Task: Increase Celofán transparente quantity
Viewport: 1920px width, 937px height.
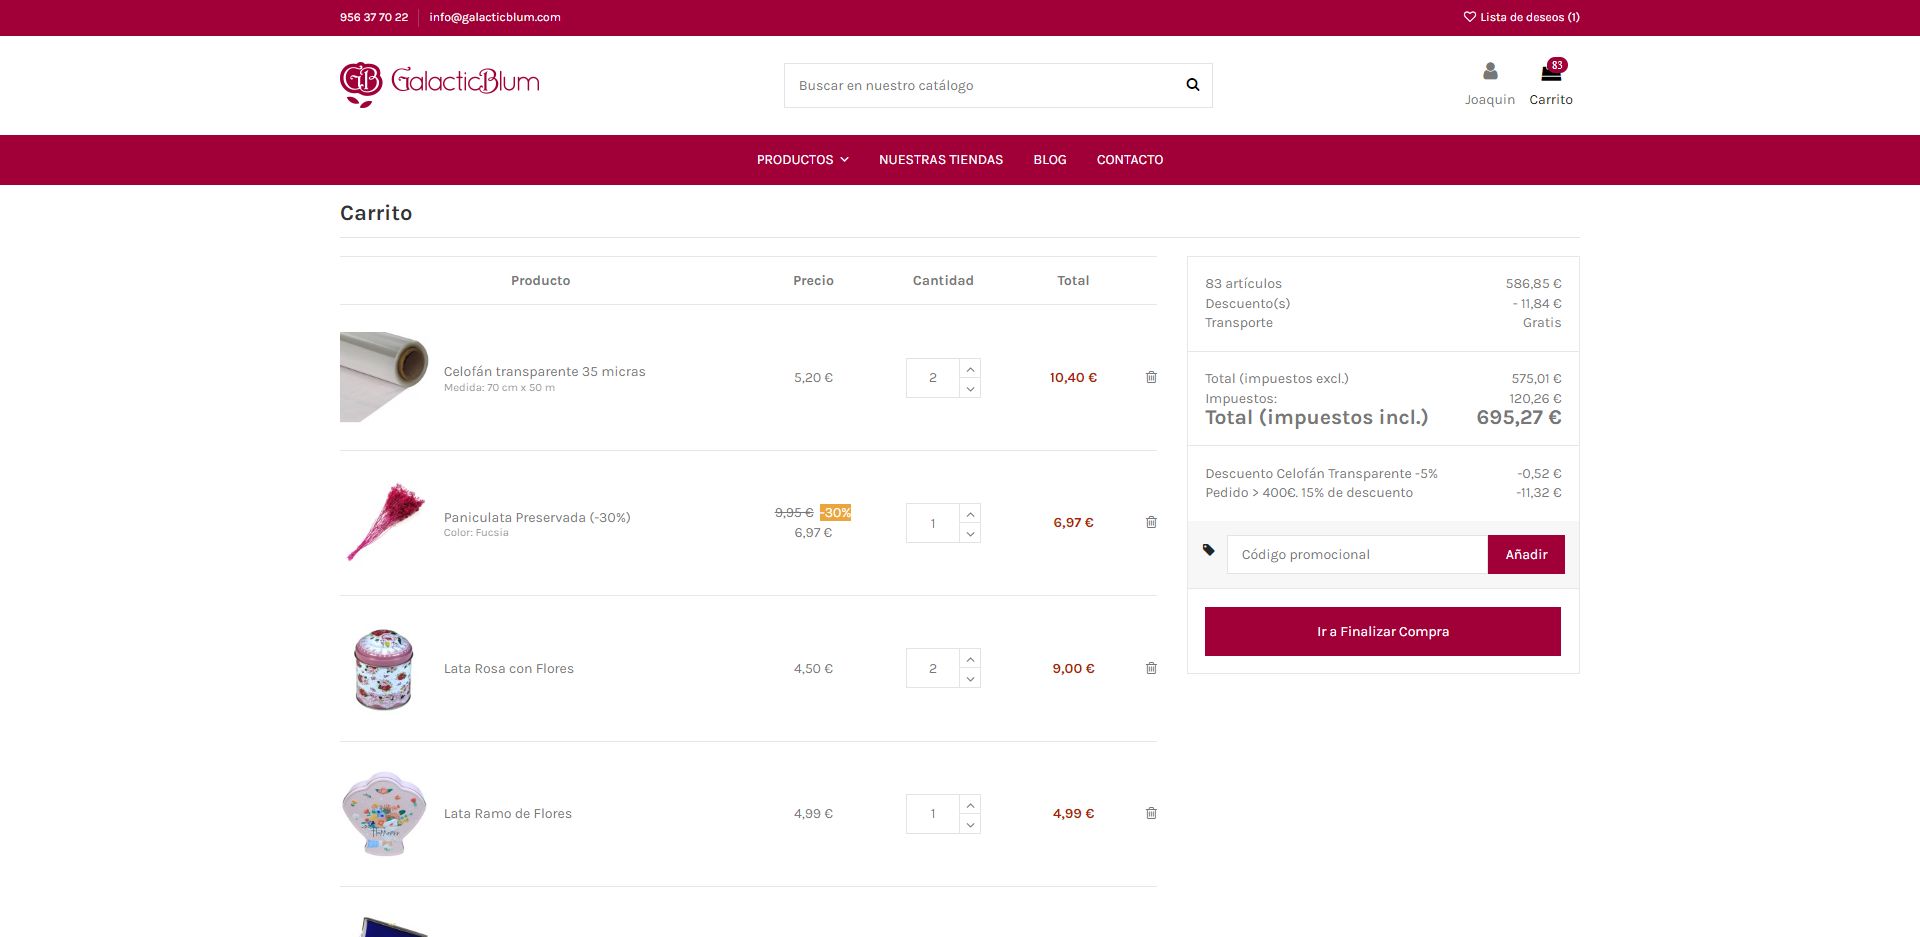Action: point(970,369)
